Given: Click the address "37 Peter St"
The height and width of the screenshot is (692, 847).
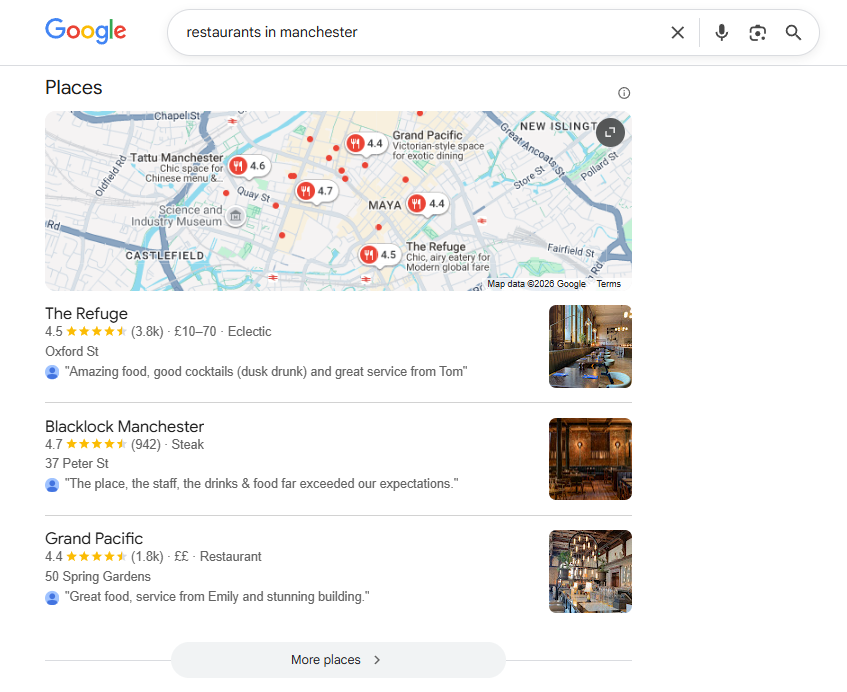Looking at the screenshot, I should [77, 463].
